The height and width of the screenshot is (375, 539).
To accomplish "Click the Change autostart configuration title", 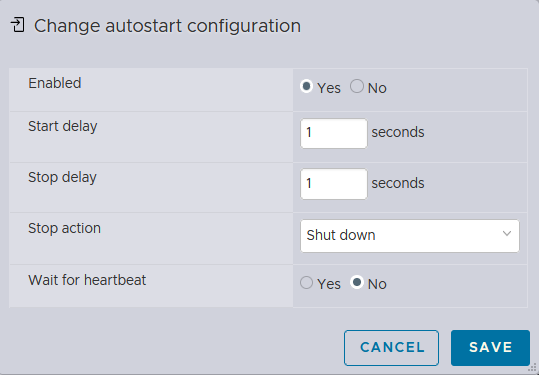I will point(167,26).
